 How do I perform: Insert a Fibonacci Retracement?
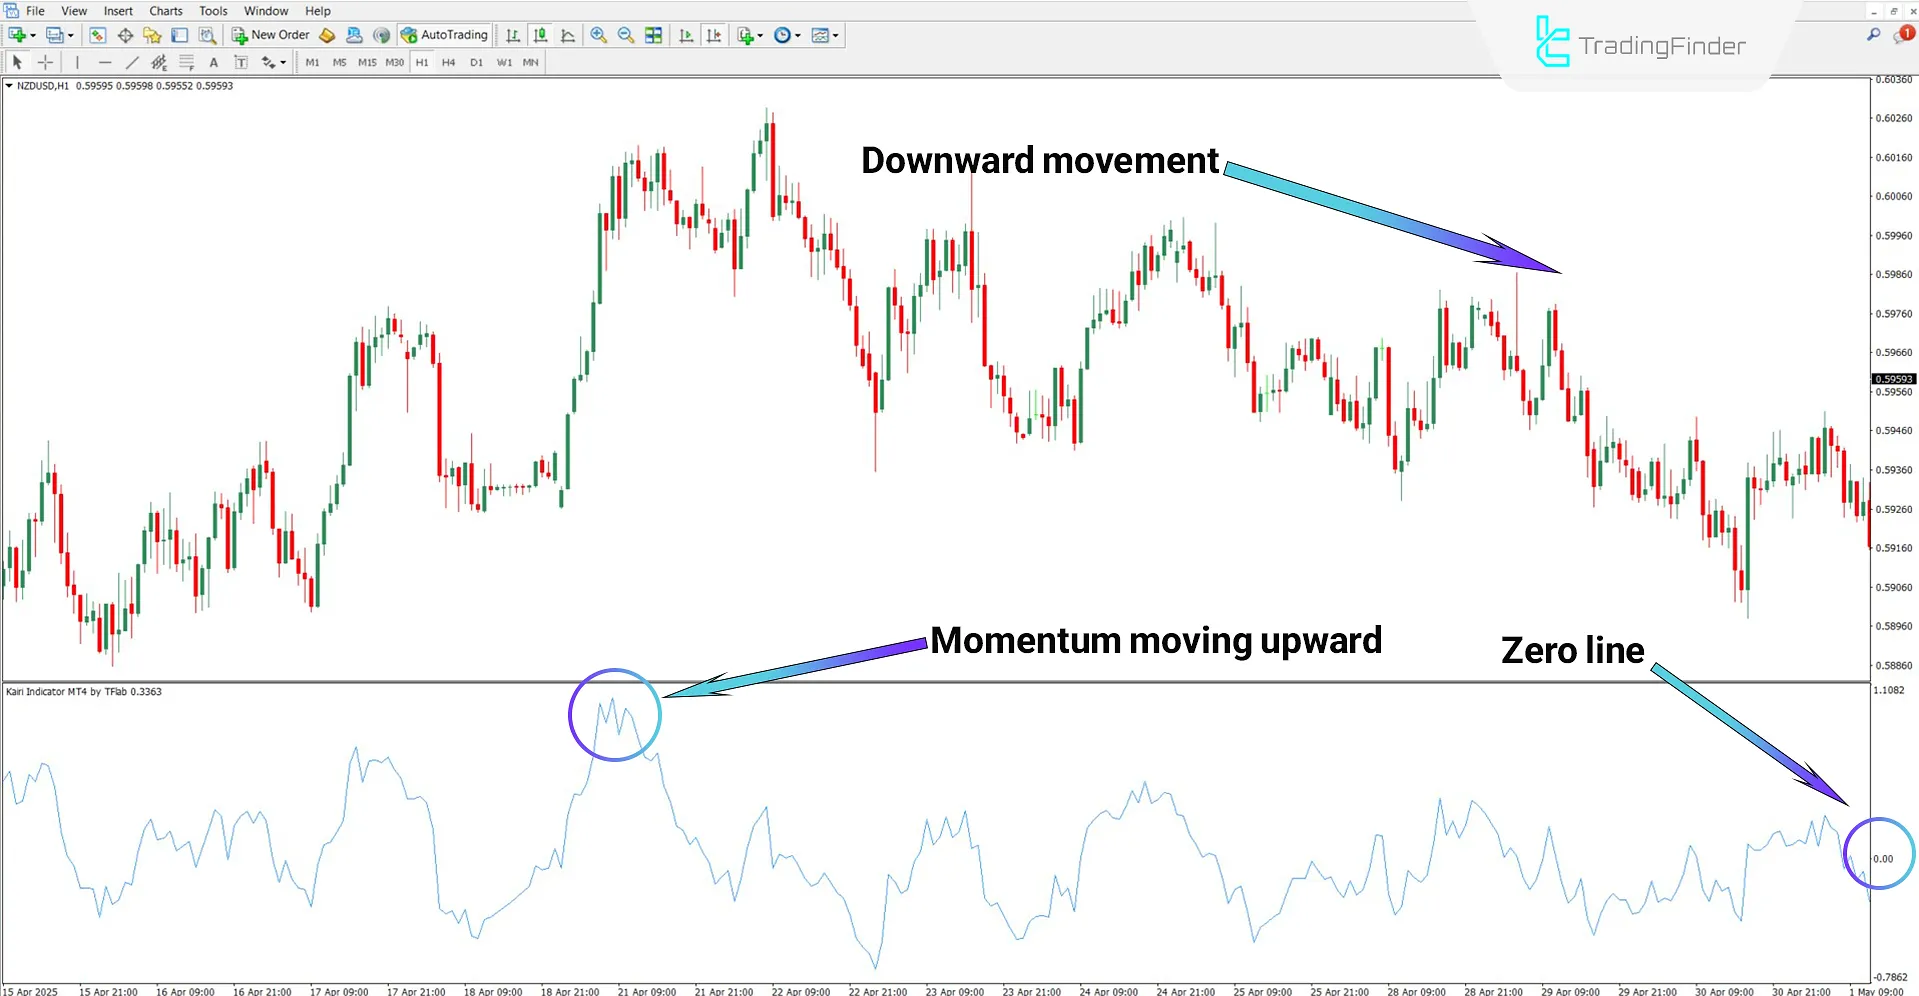(x=186, y=61)
